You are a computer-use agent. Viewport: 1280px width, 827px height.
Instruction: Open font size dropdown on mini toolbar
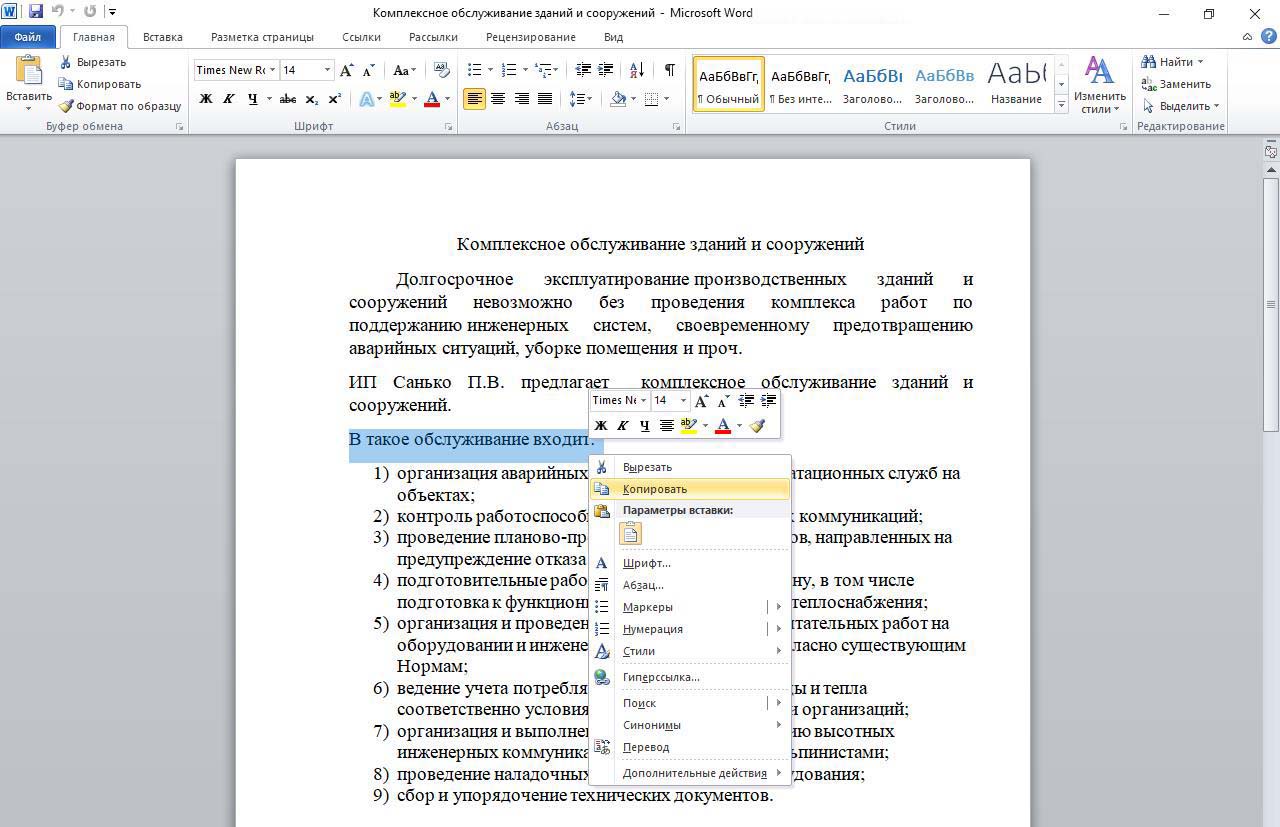pyautogui.click(x=683, y=401)
